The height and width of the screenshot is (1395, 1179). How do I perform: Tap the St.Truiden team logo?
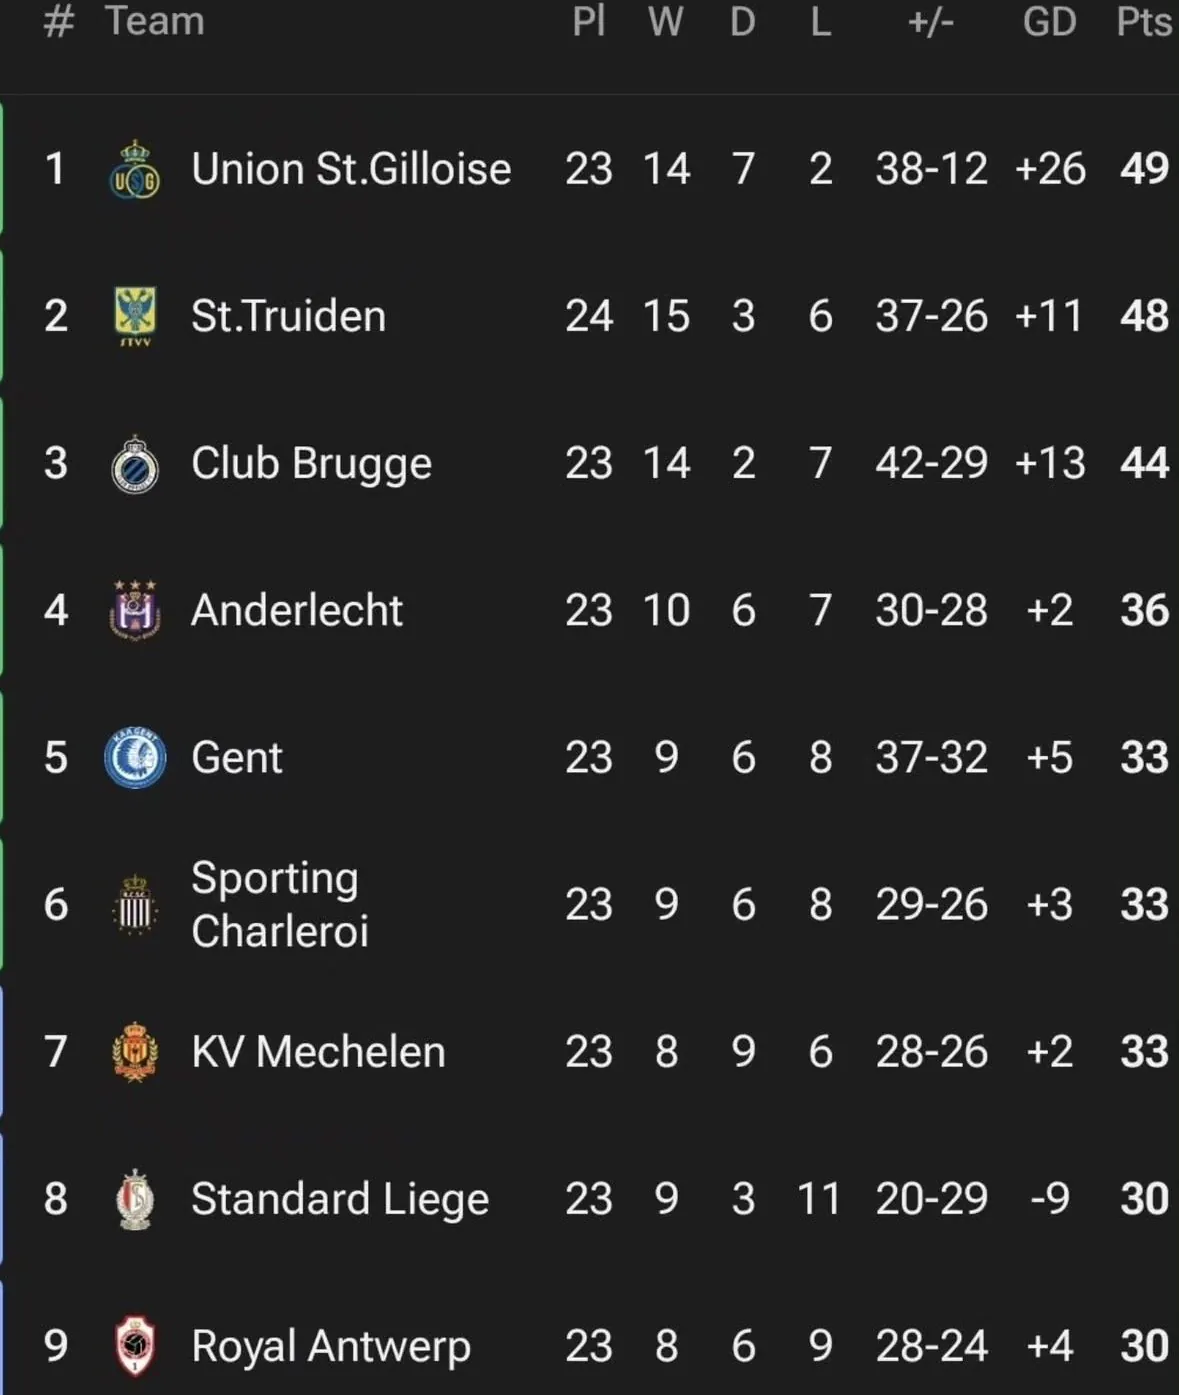tap(134, 316)
